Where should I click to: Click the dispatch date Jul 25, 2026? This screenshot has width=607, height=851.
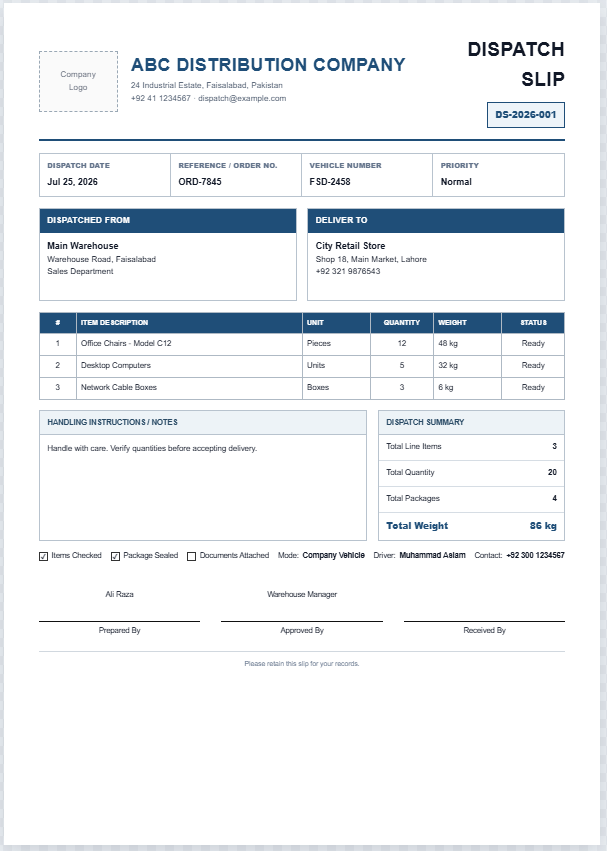[x=72, y=182]
